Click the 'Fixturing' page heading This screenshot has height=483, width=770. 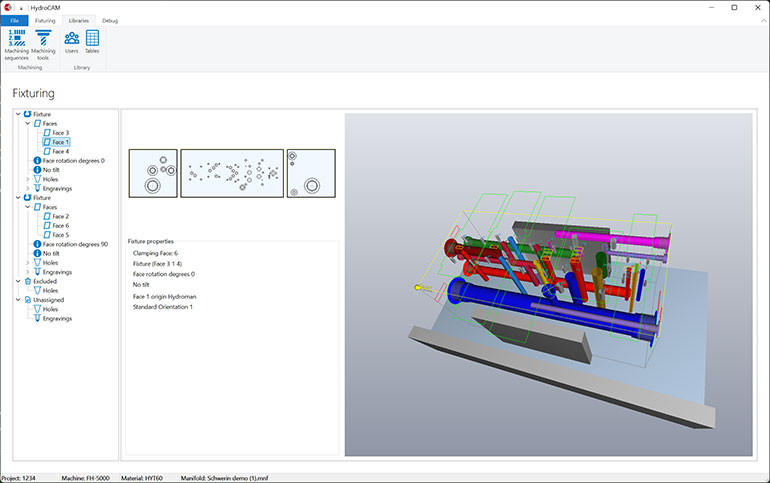pos(33,93)
